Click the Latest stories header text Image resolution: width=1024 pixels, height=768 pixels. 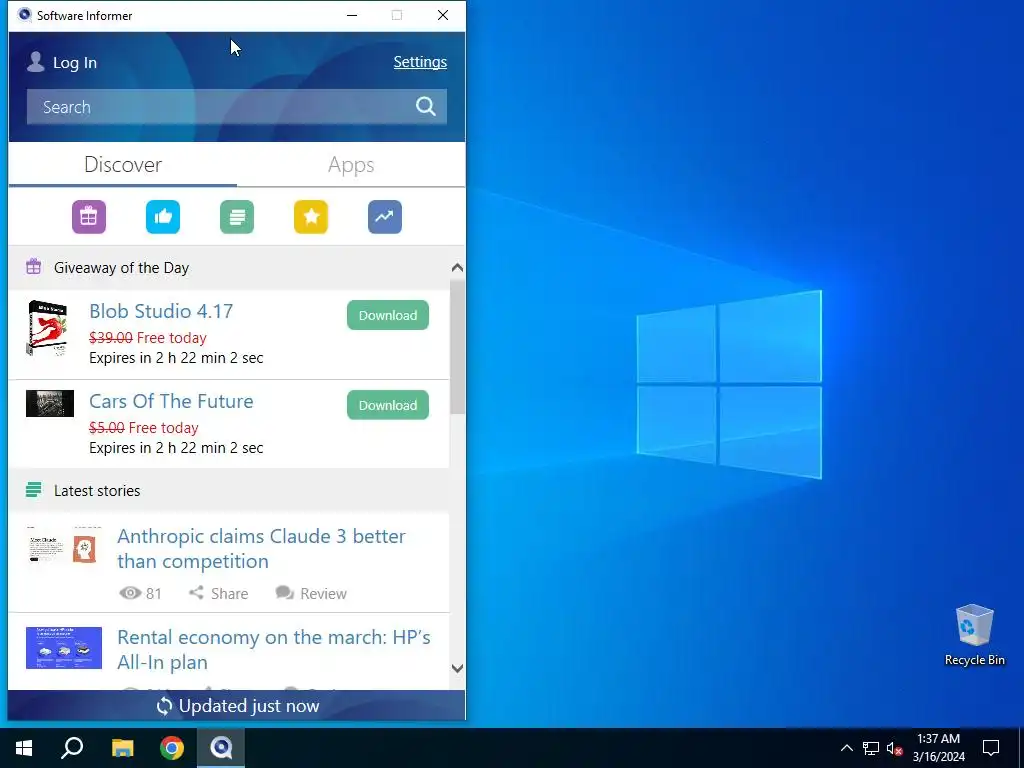pos(97,490)
